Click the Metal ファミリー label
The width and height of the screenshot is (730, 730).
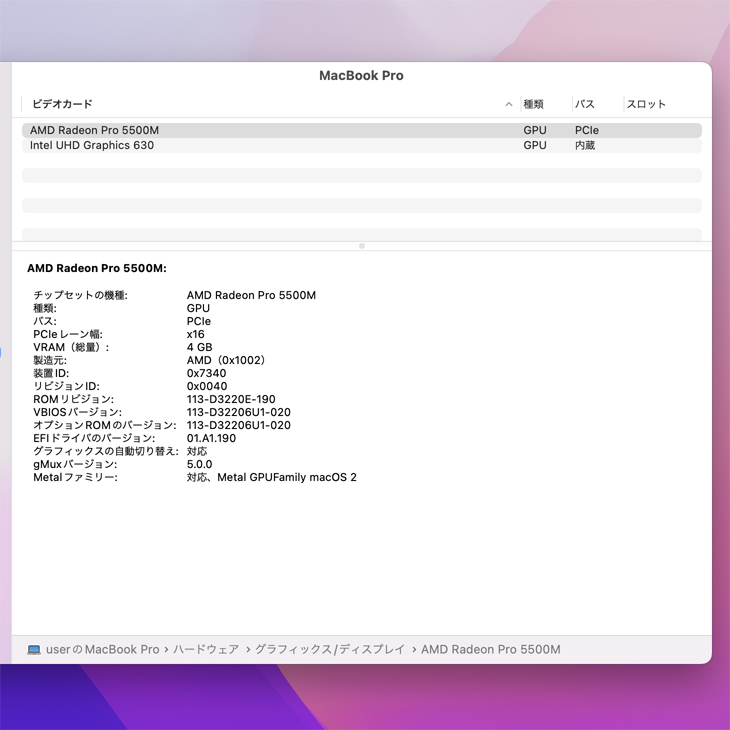pyautogui.click(x=75, y=478)
